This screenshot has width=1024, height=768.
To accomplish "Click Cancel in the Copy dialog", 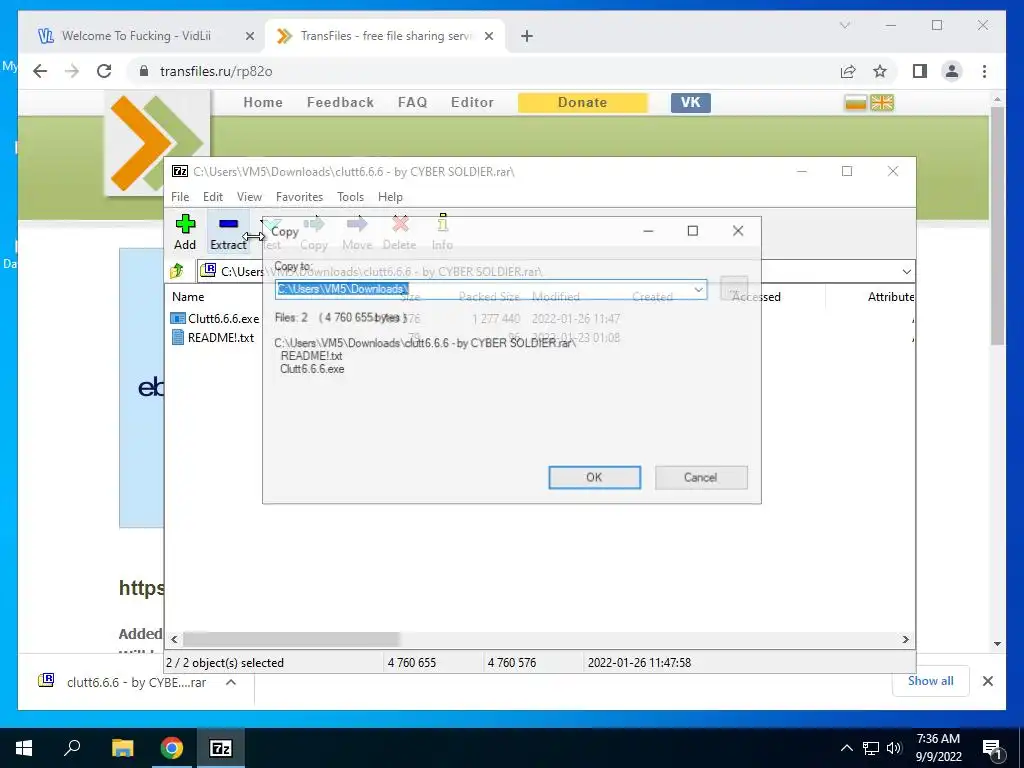I will 701,477.
